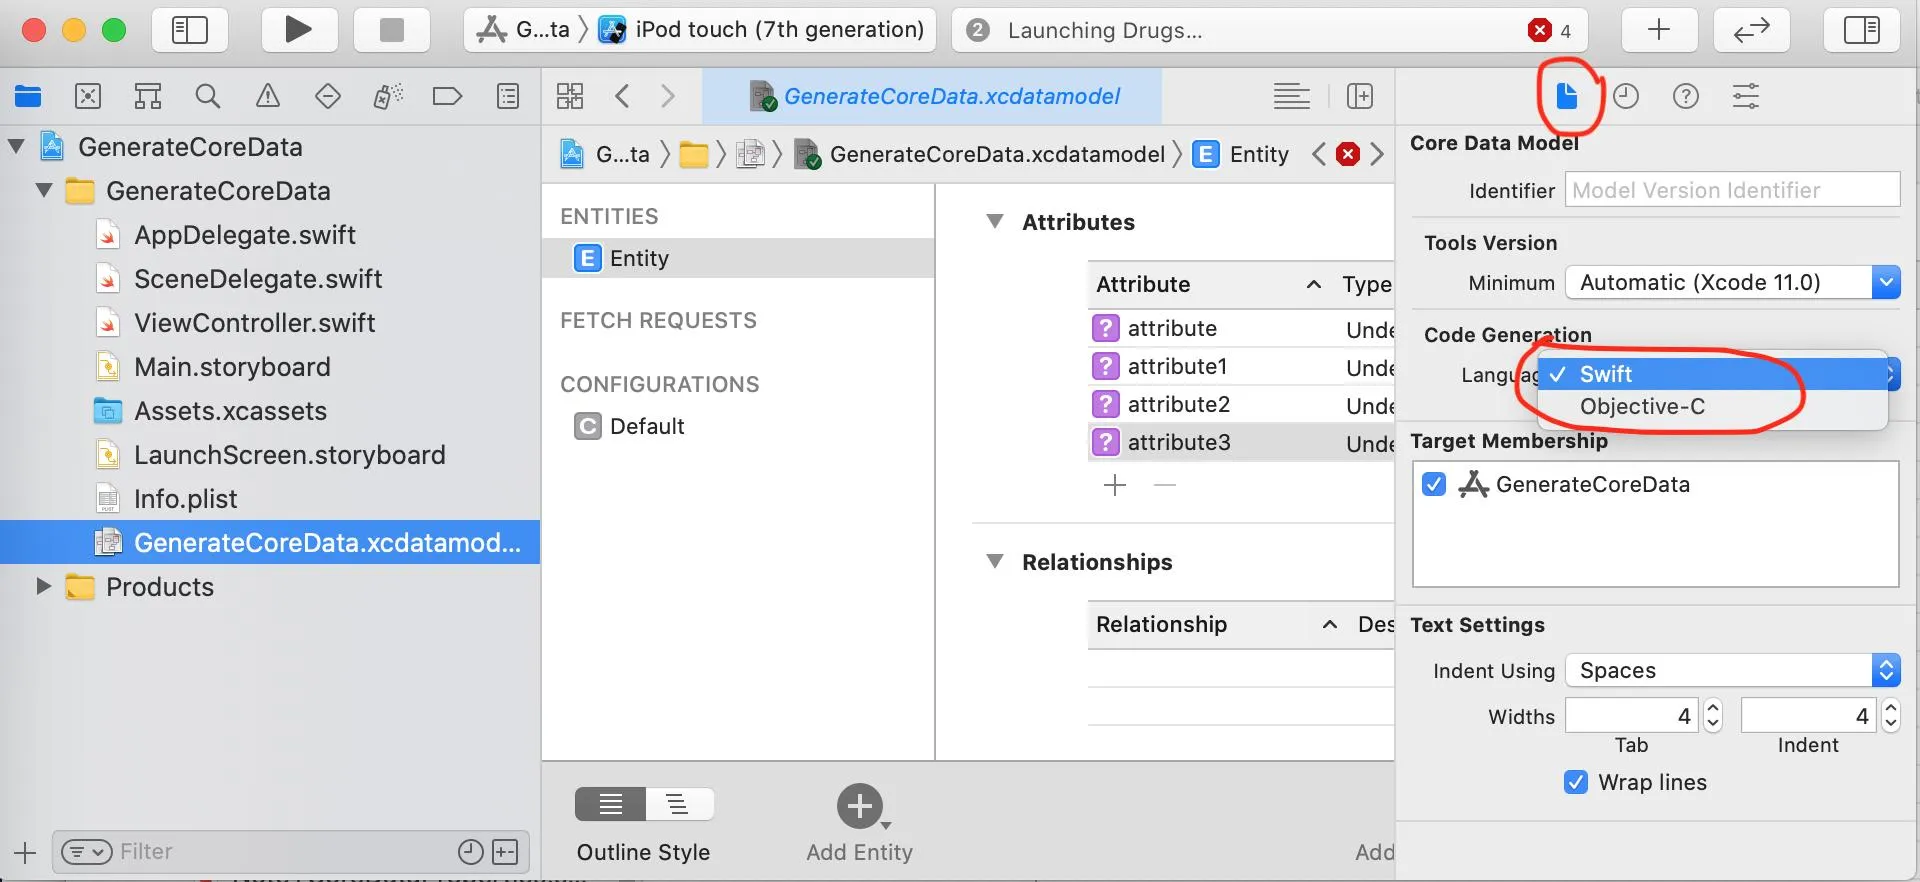Open editor options lines icon
The image size is (1920, 882).
[1292, 96]
